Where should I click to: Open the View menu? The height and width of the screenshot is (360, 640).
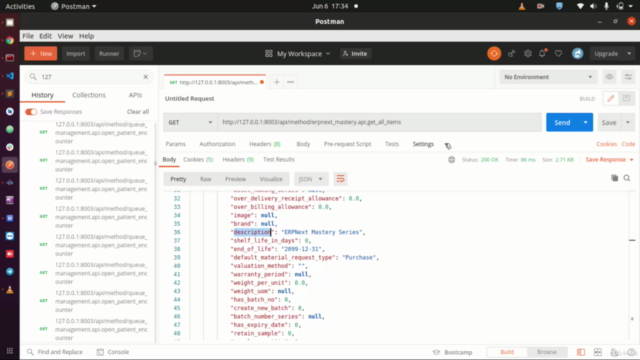65,36
